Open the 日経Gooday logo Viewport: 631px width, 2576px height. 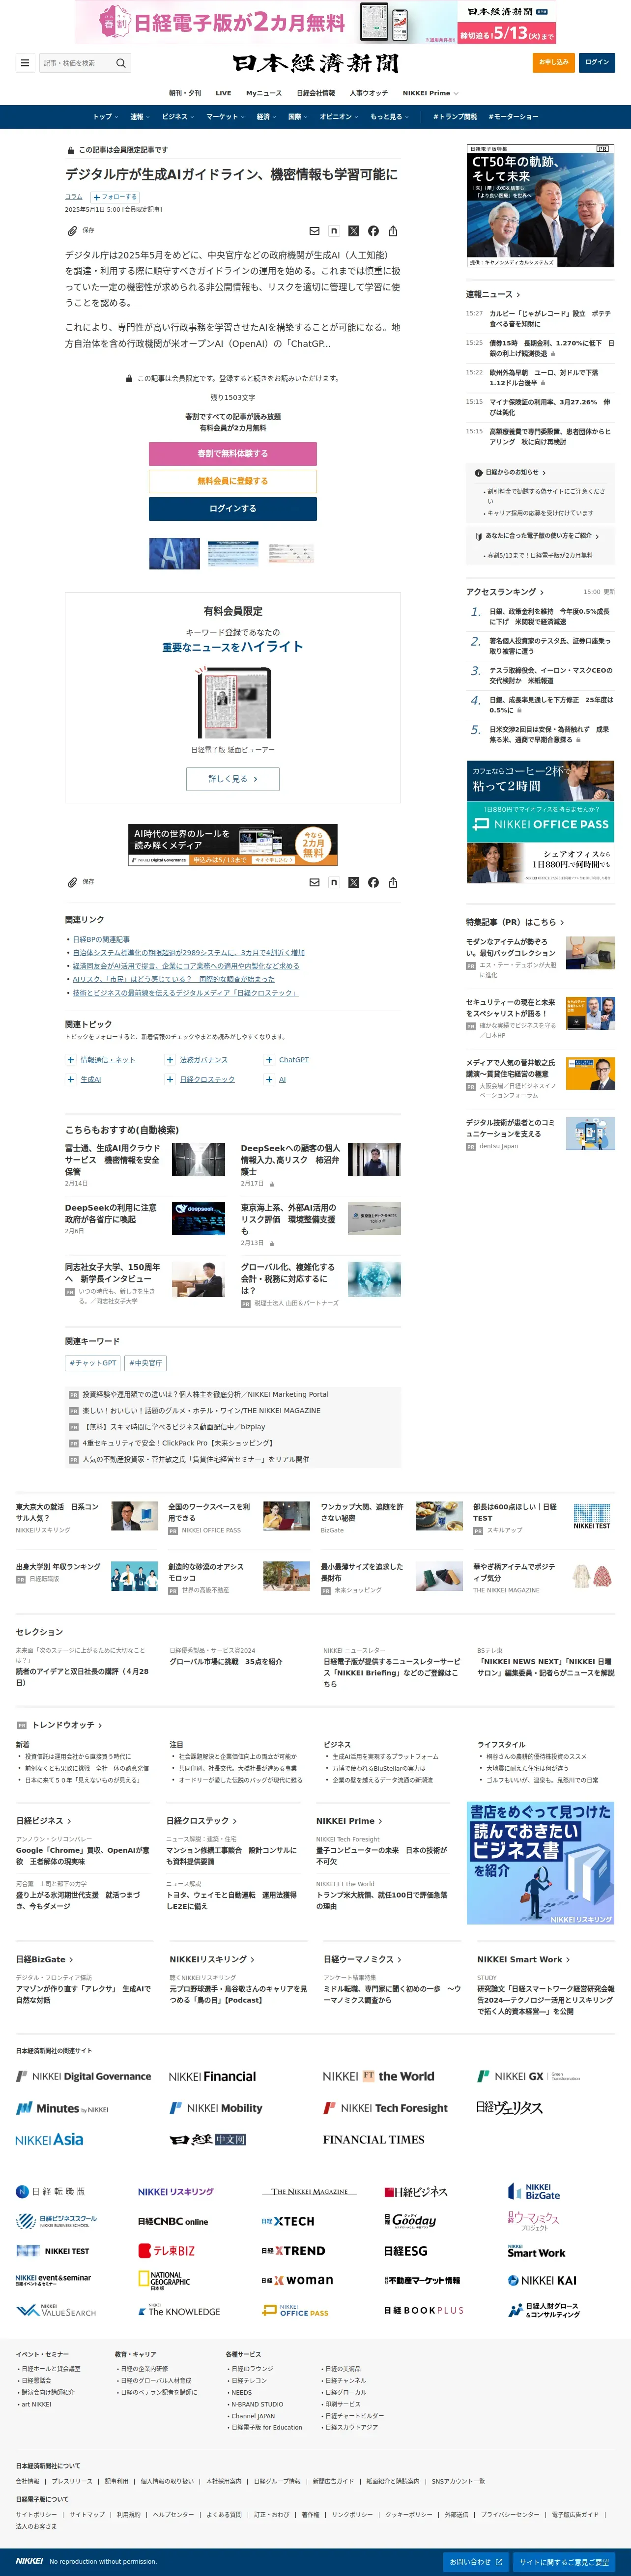click(411, 2221)
